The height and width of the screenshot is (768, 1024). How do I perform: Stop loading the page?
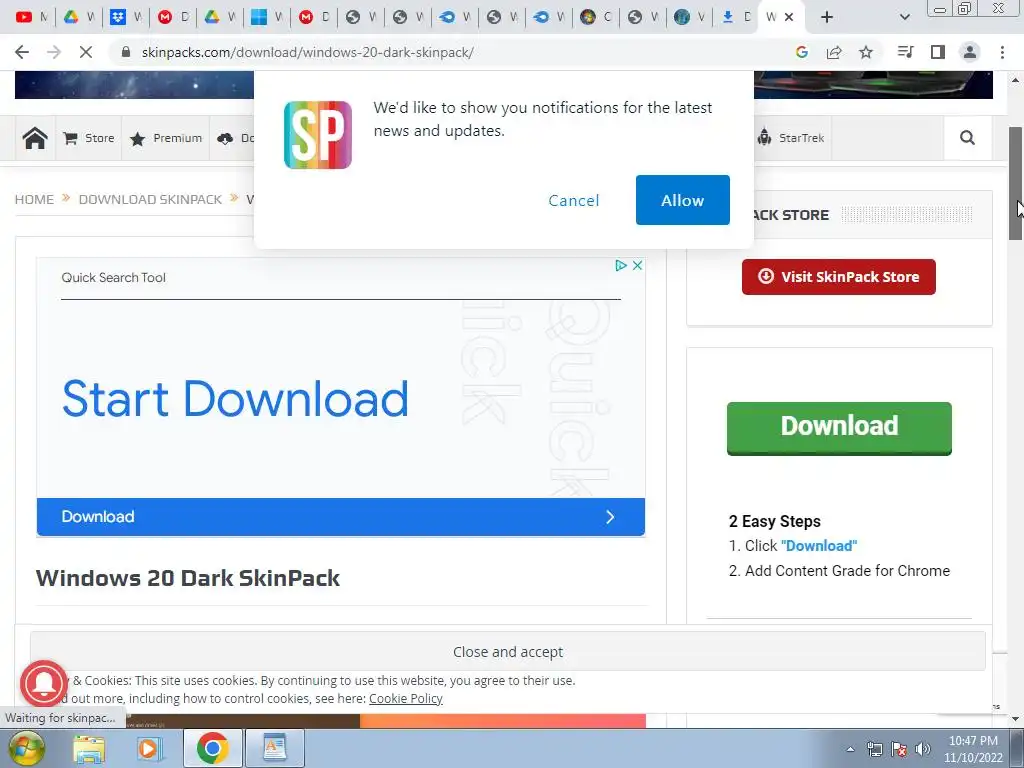pyautogui.click(x=86, y=52)
